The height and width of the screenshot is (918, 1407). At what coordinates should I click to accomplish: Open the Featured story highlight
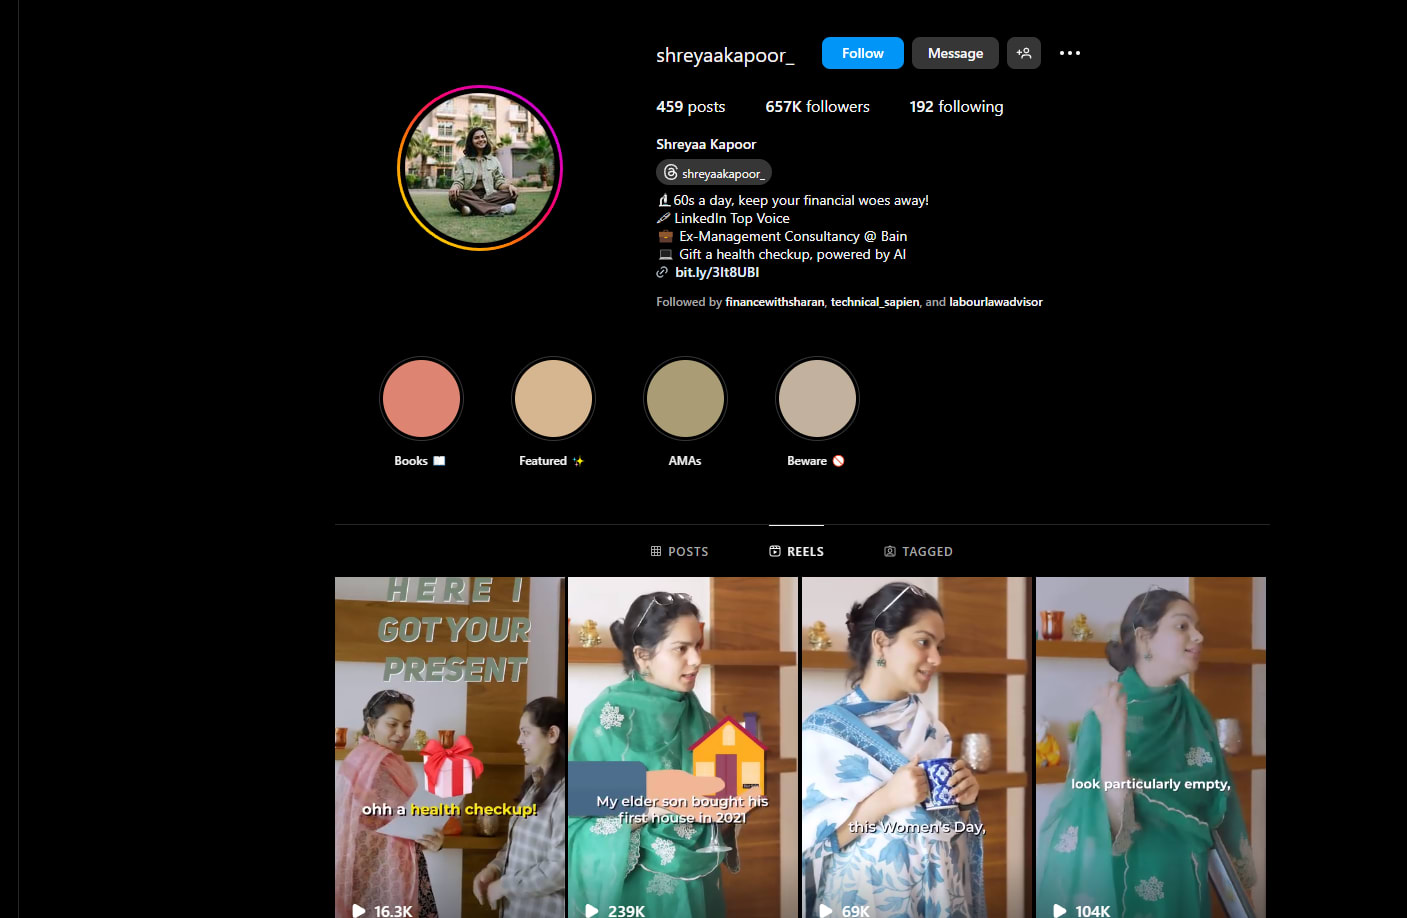(x=553, y=399)
